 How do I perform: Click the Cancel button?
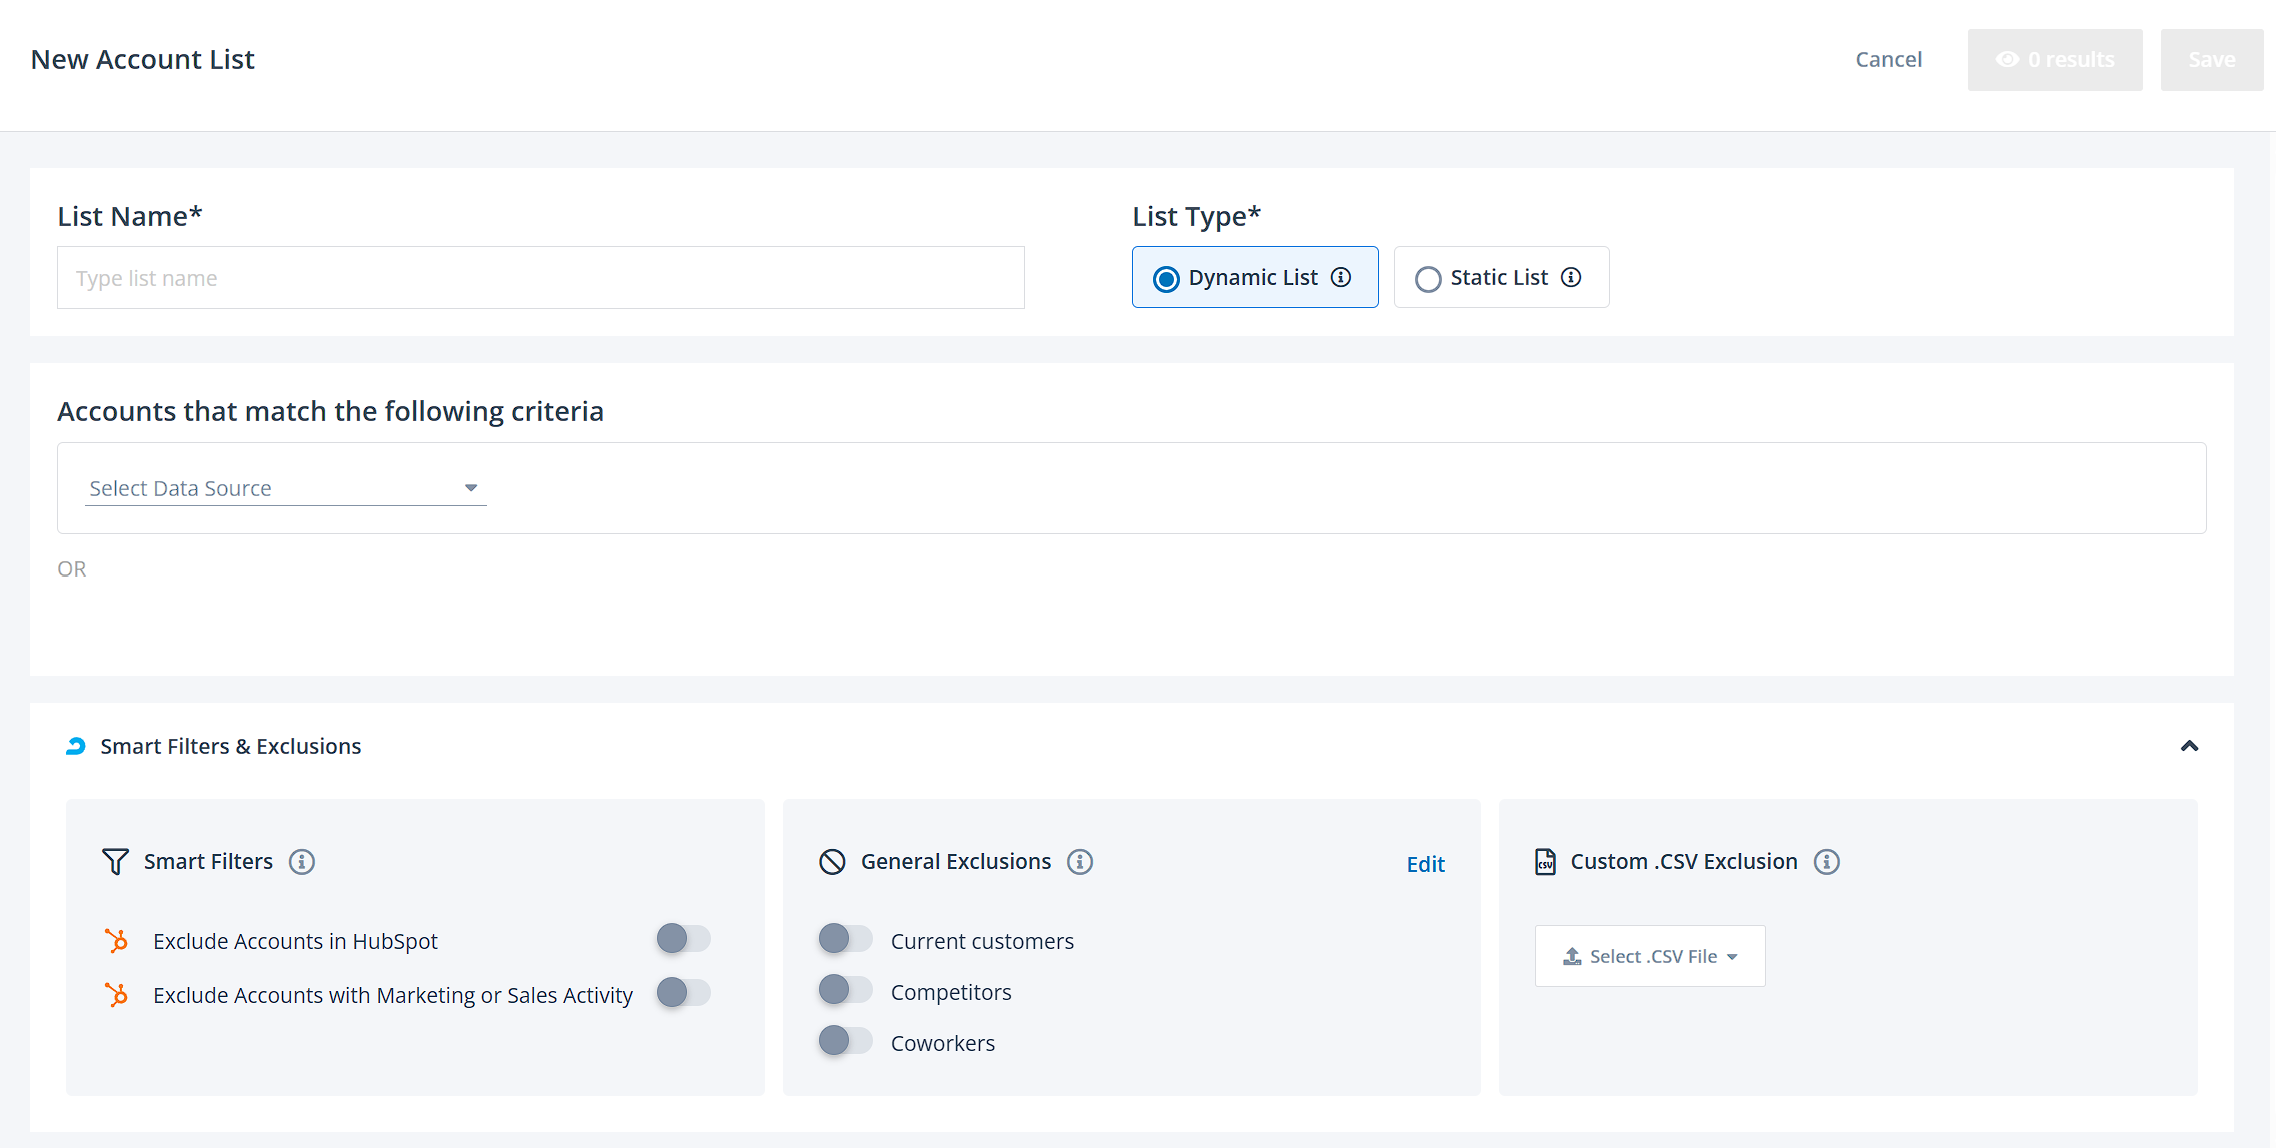[1888, 60]
